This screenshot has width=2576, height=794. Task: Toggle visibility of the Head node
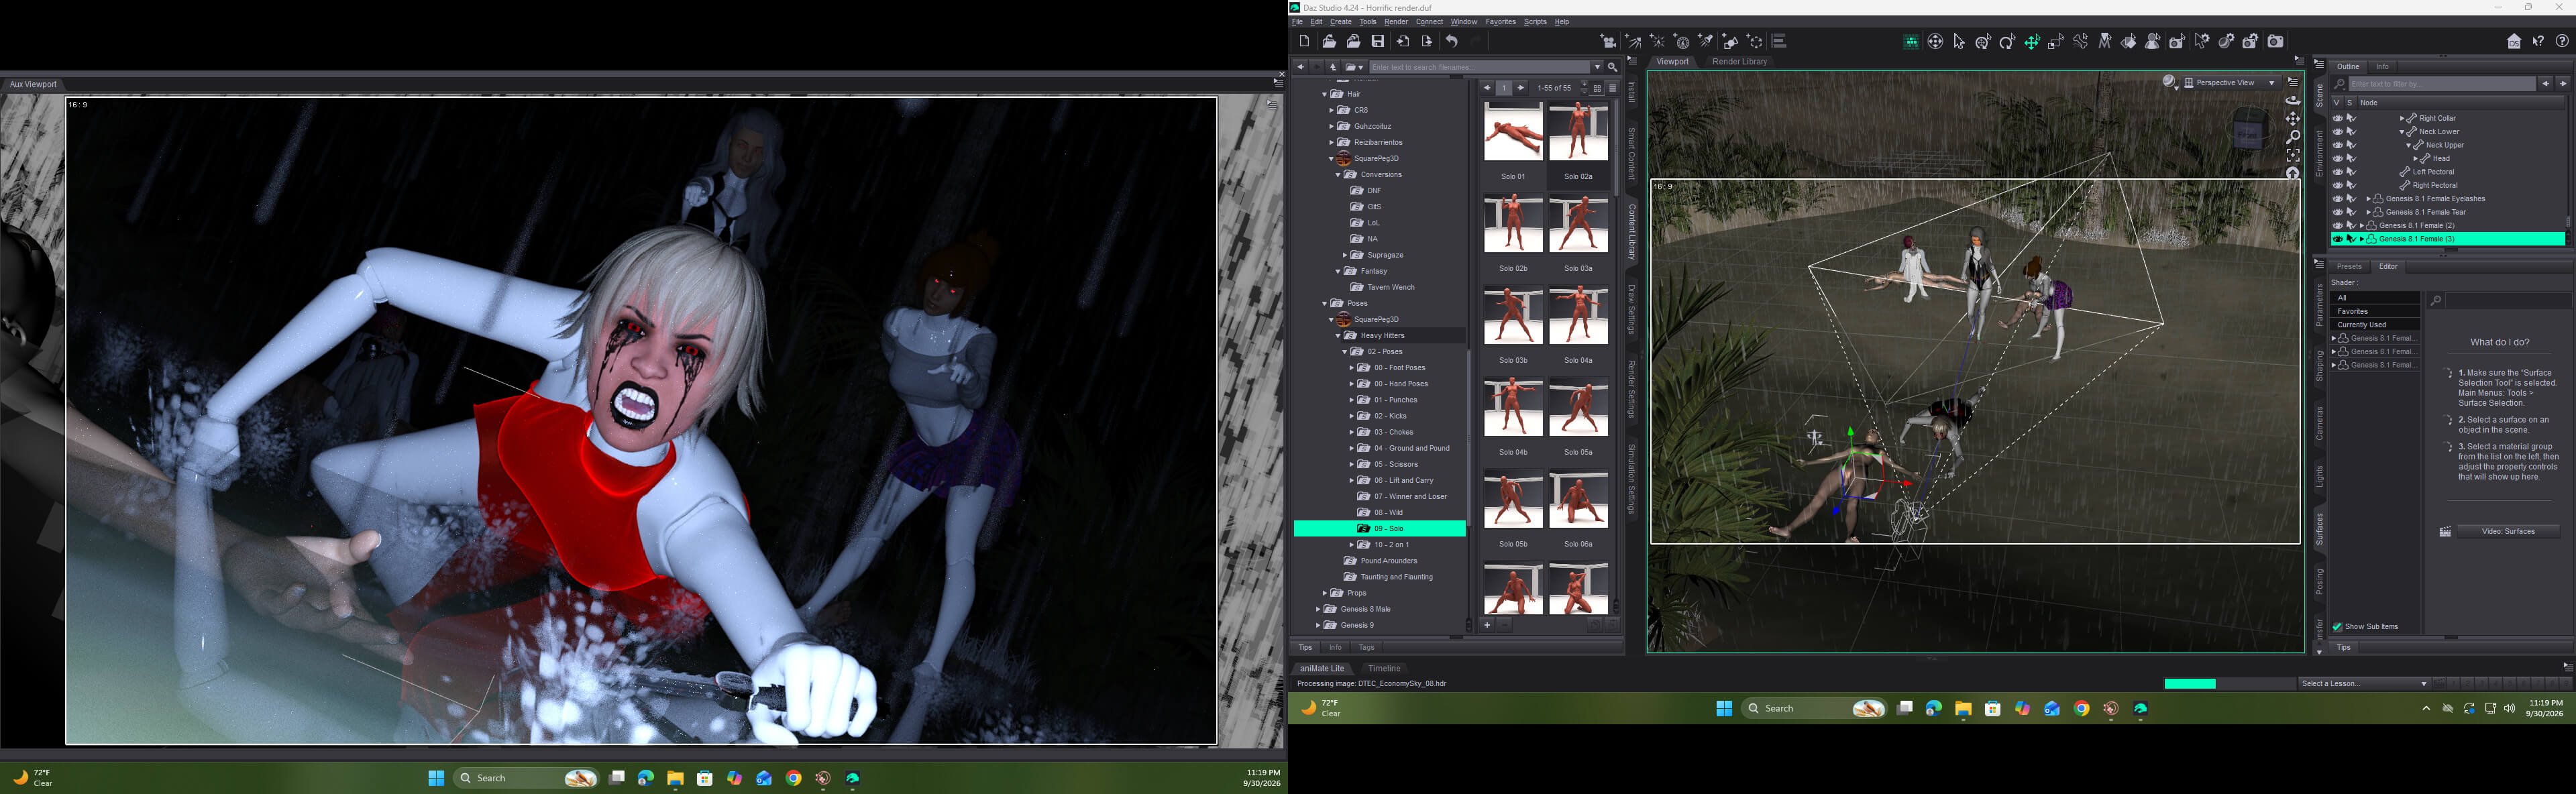click(2337, 158)
